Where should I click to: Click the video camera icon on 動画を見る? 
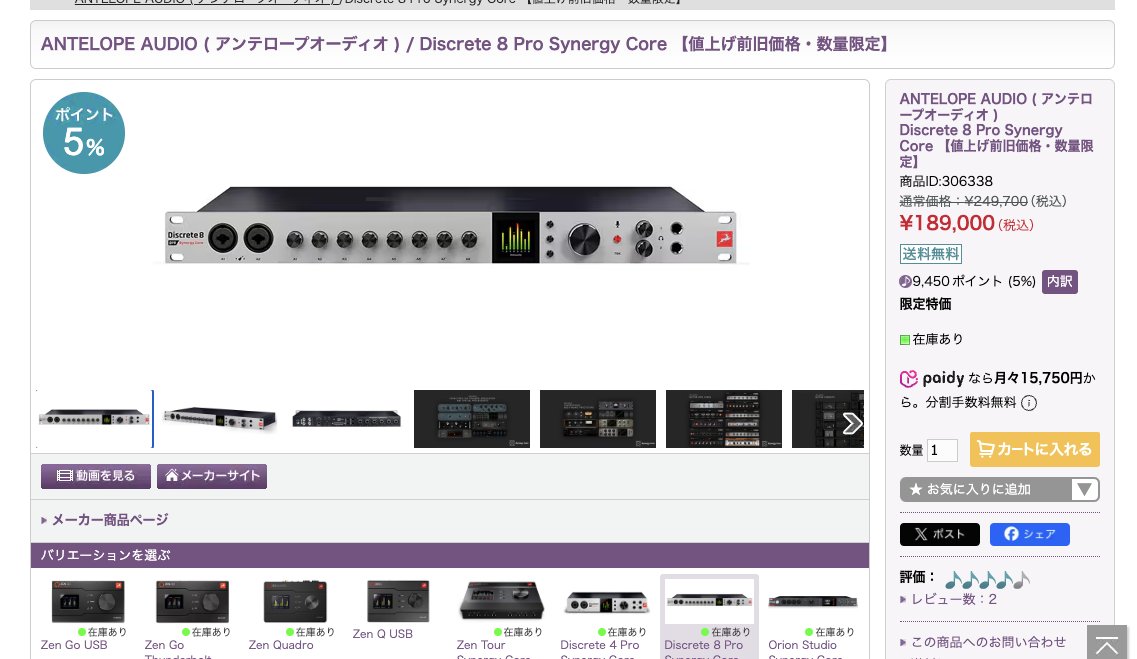pos(64,475)
